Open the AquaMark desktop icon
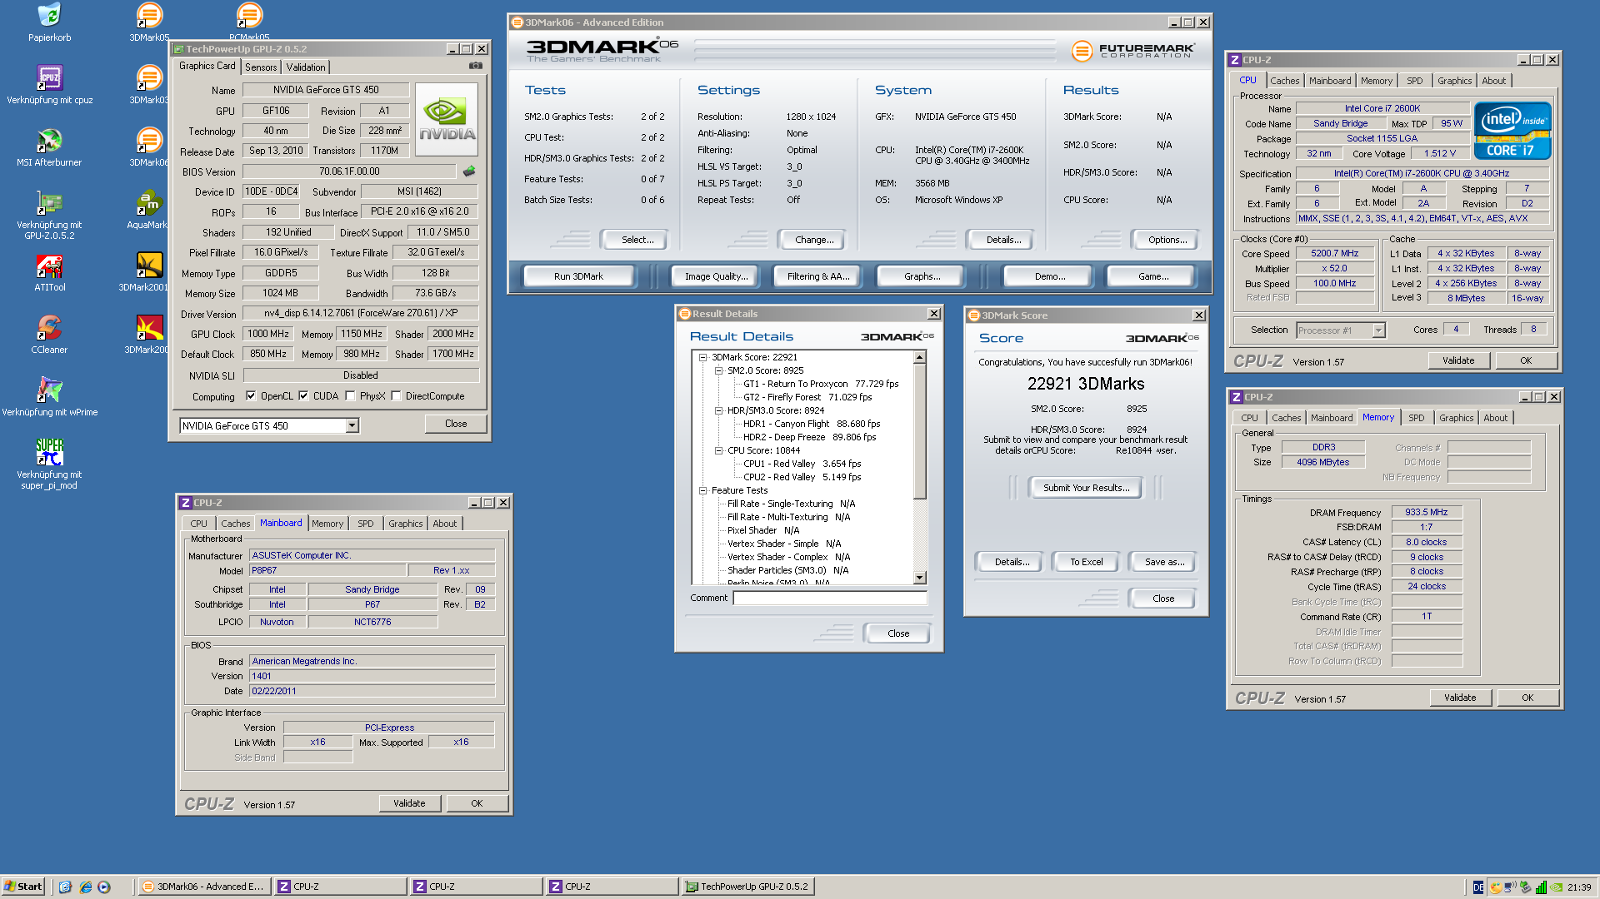Viewport: 1600px width, 899px height. 149,210
